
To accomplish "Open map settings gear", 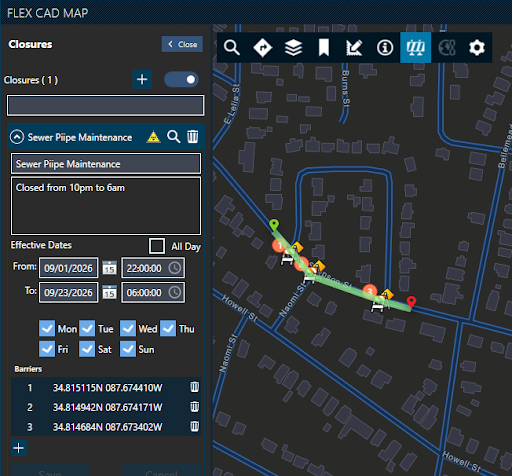I will (x=477, y=47).
